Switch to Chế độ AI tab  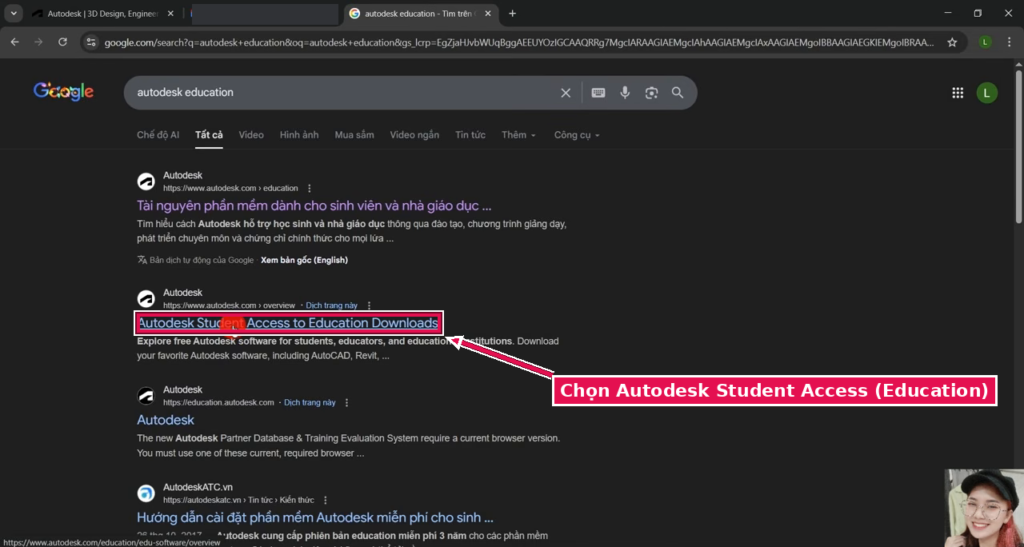(x=157, y=134)
